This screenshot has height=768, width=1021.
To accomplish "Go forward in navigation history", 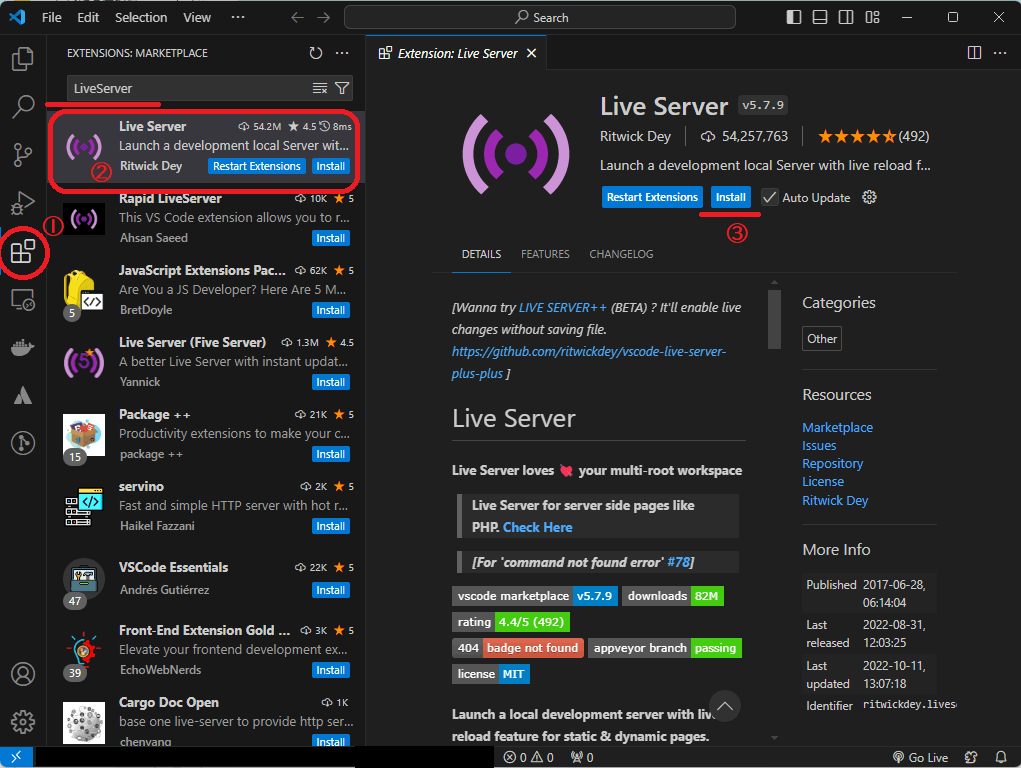I will [324, 18].
